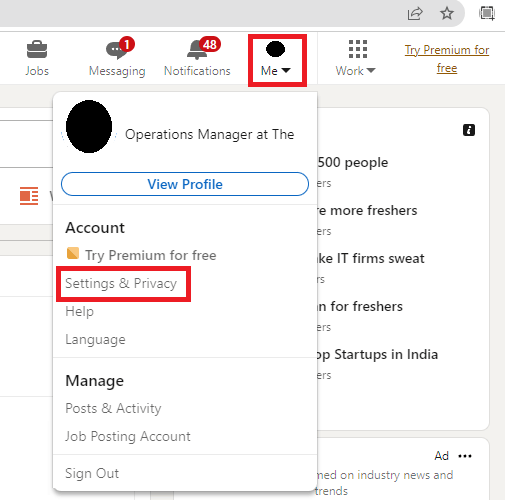505x500 pixels.
Task: Bookmark page with the star icon
Action: 447,13
